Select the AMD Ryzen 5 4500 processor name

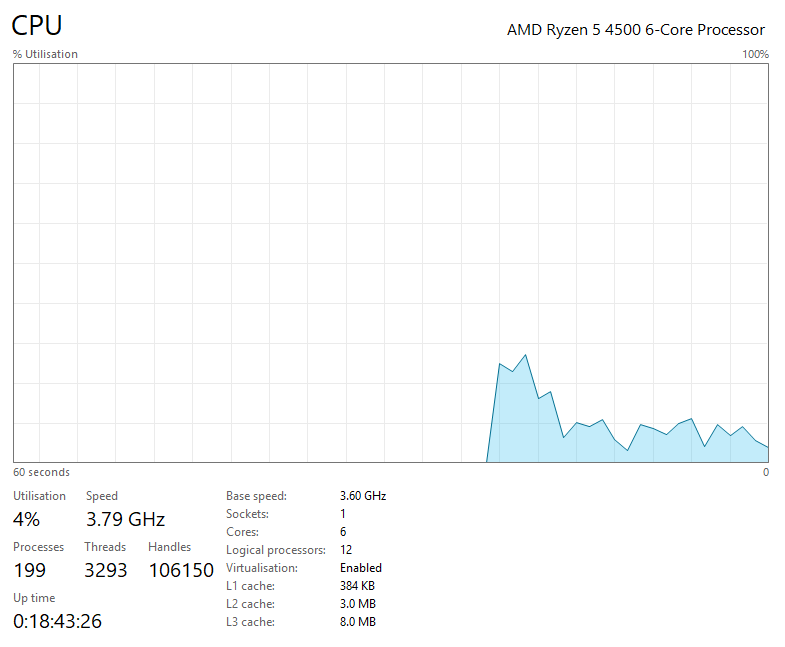[635, 30]
